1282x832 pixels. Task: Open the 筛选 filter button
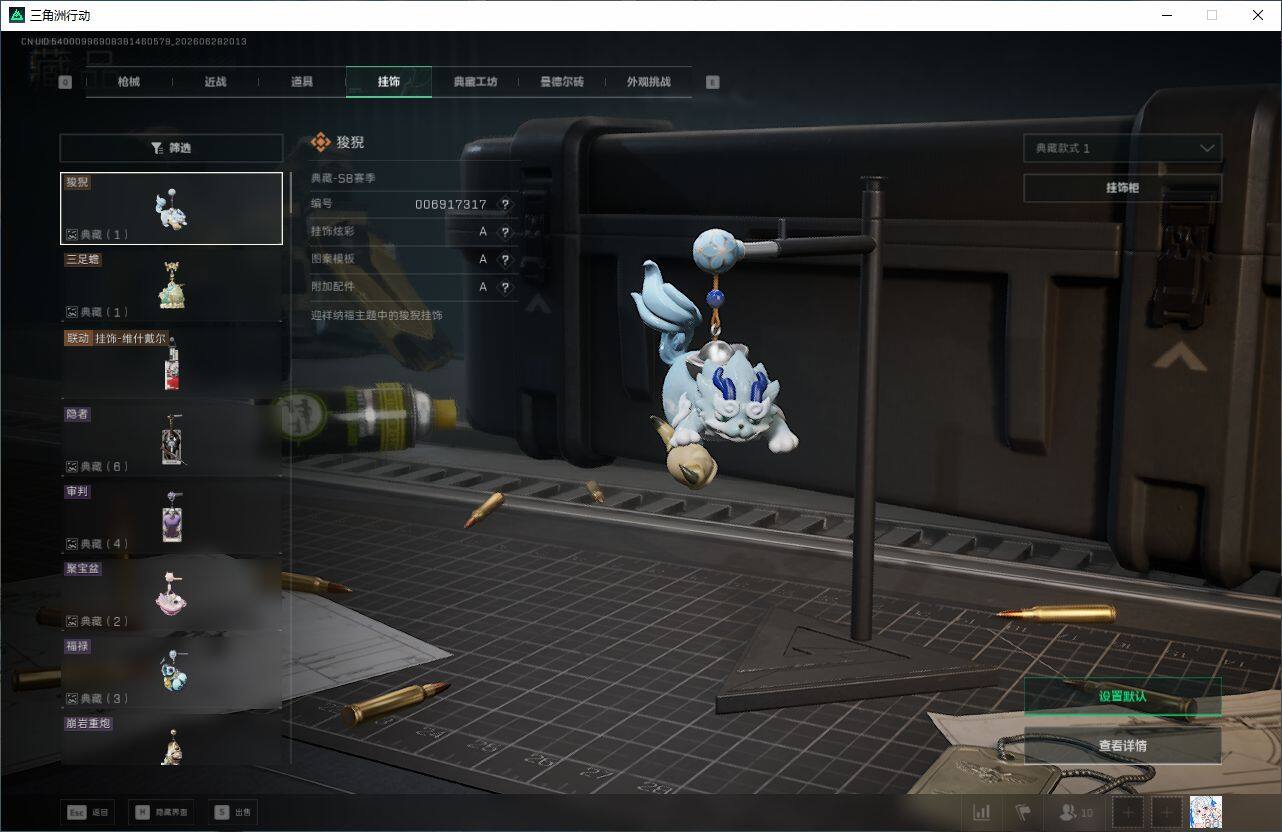click(x=171, y=148)
